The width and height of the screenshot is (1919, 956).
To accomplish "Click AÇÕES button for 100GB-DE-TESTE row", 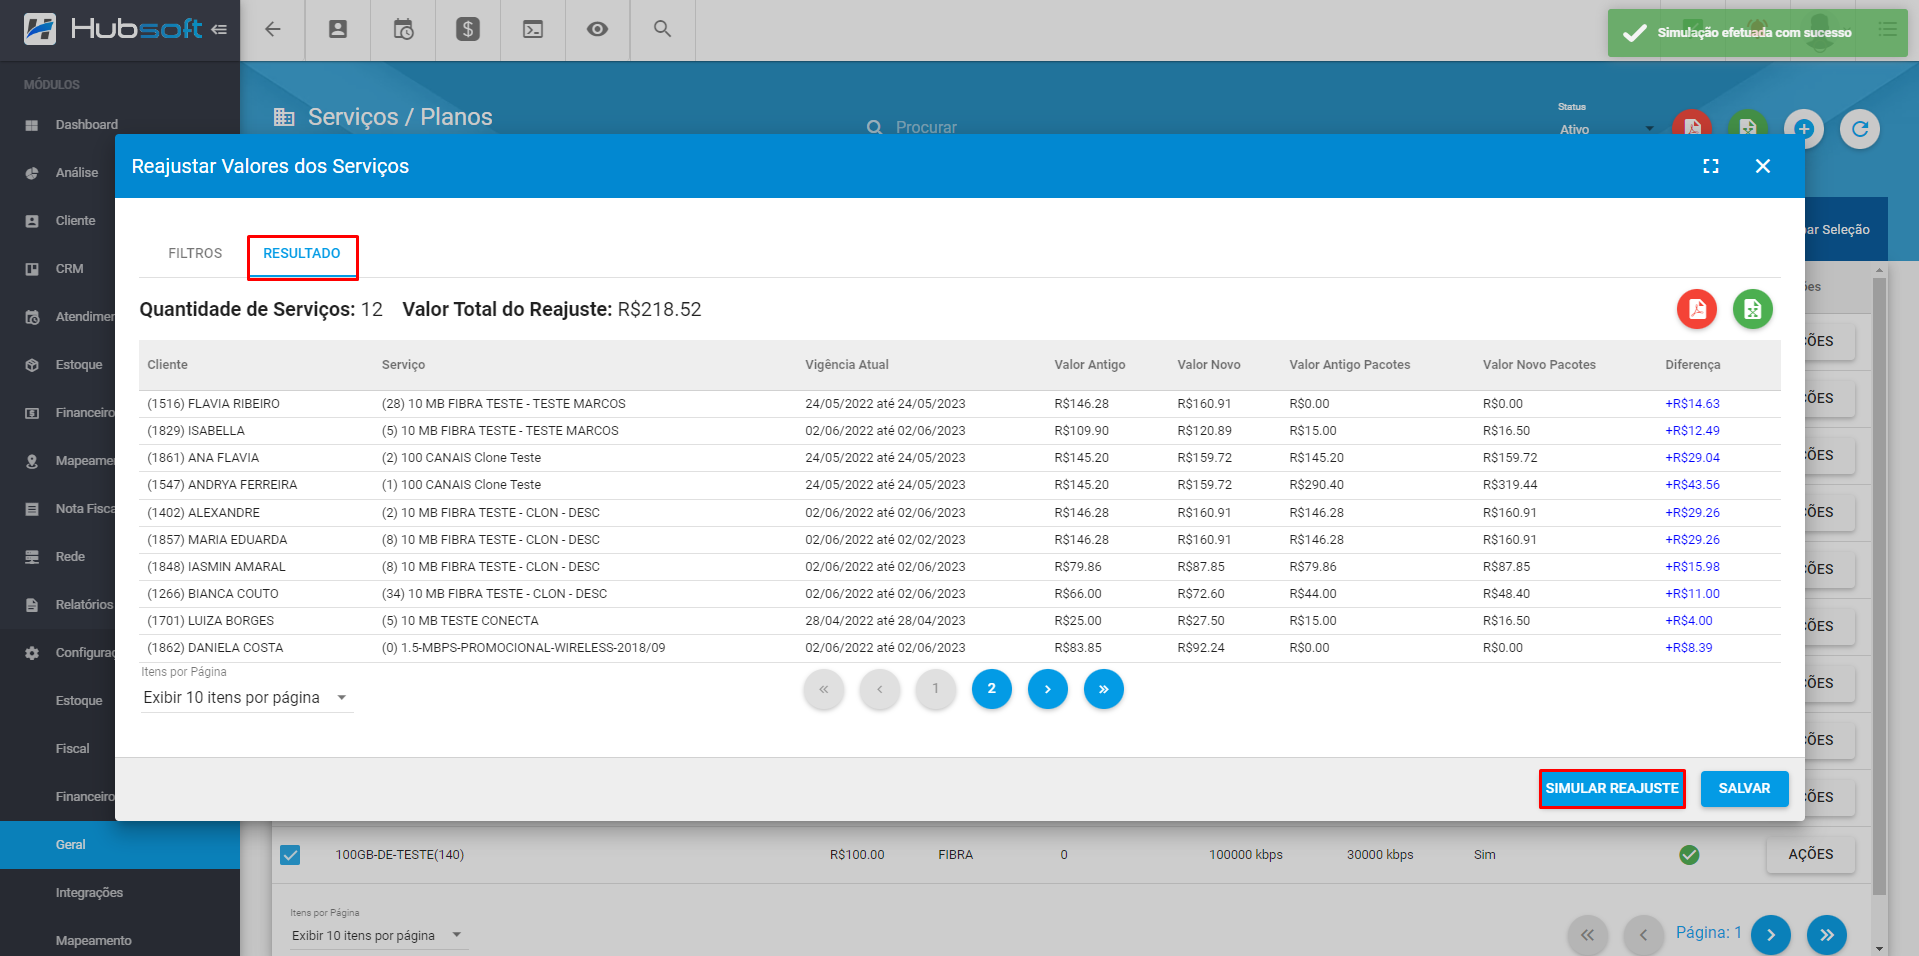I will click(x=1811, y=854).
